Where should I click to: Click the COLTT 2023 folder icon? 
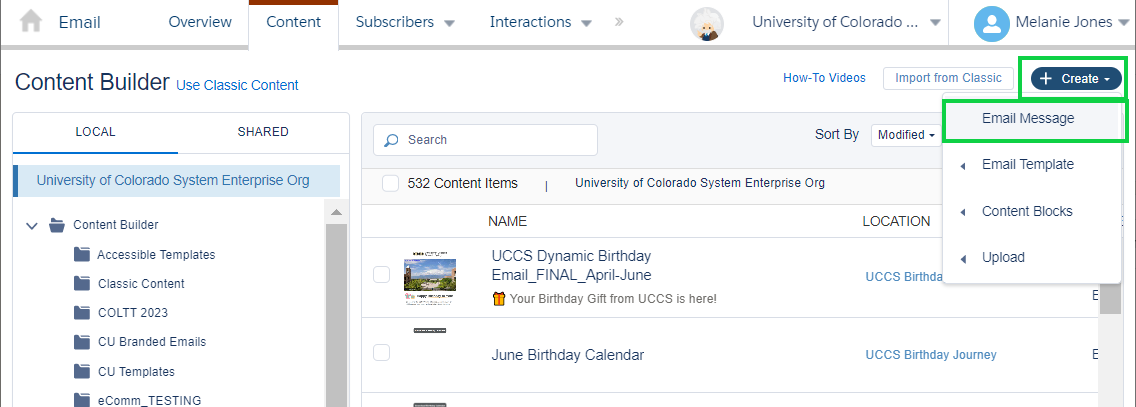(x=82, y=312)
